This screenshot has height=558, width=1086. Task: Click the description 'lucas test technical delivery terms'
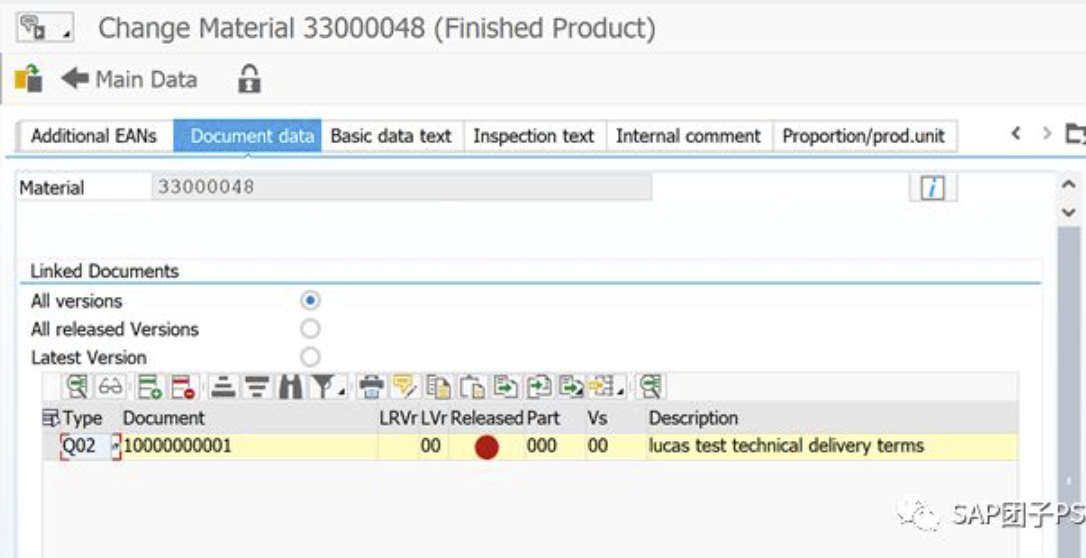[785, 446]
